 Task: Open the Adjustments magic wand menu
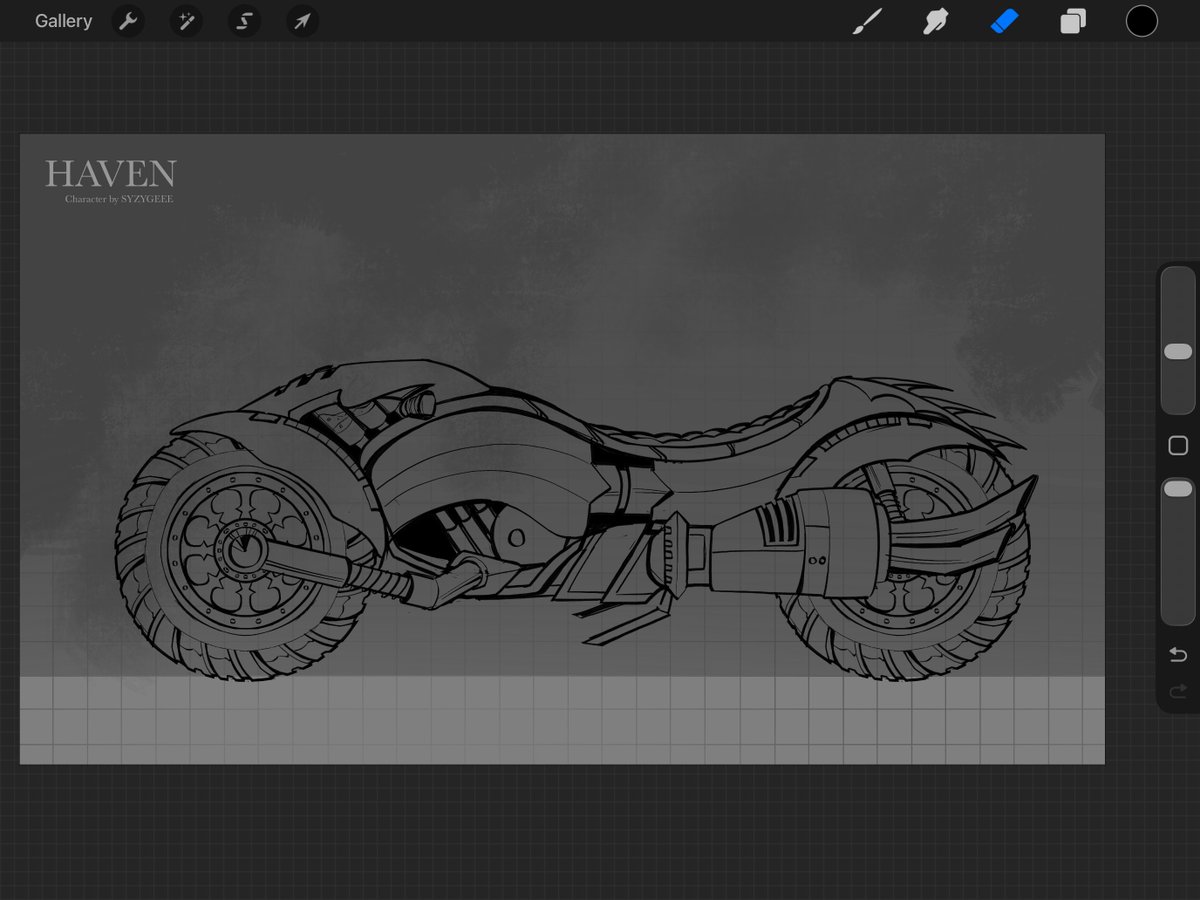pos(186,21)
